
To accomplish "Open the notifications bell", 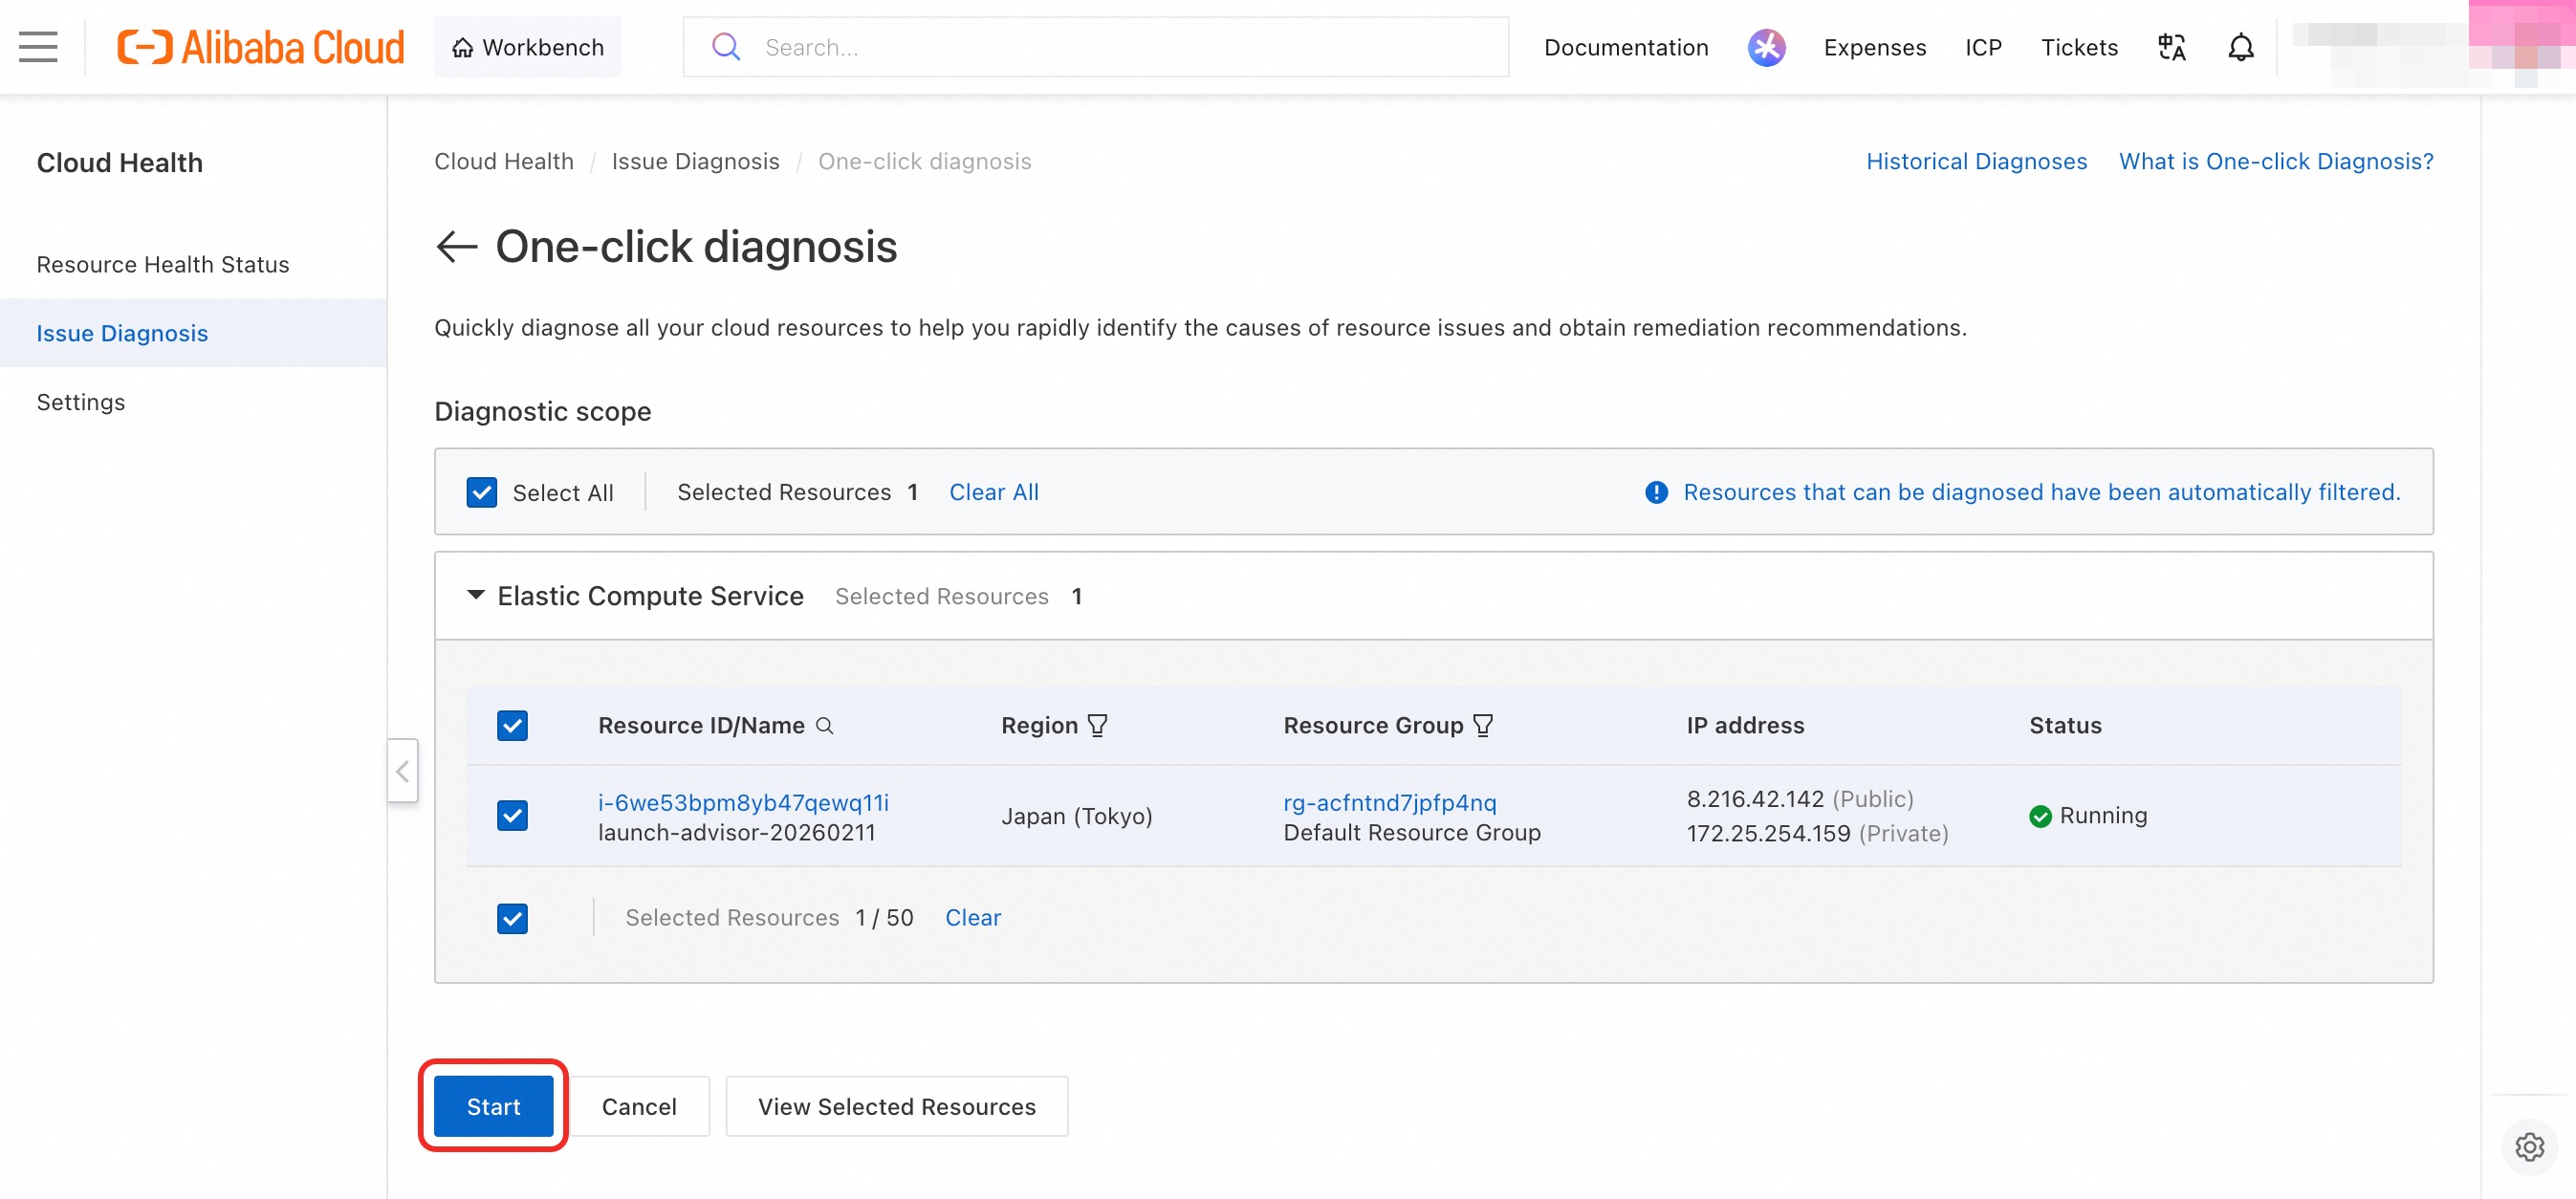I will click(x=2240, y=47).
